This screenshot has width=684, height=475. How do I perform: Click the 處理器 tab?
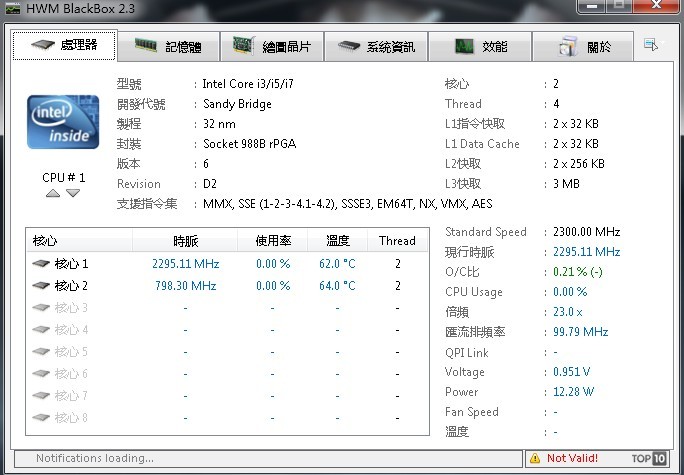(x=64, y=45)
